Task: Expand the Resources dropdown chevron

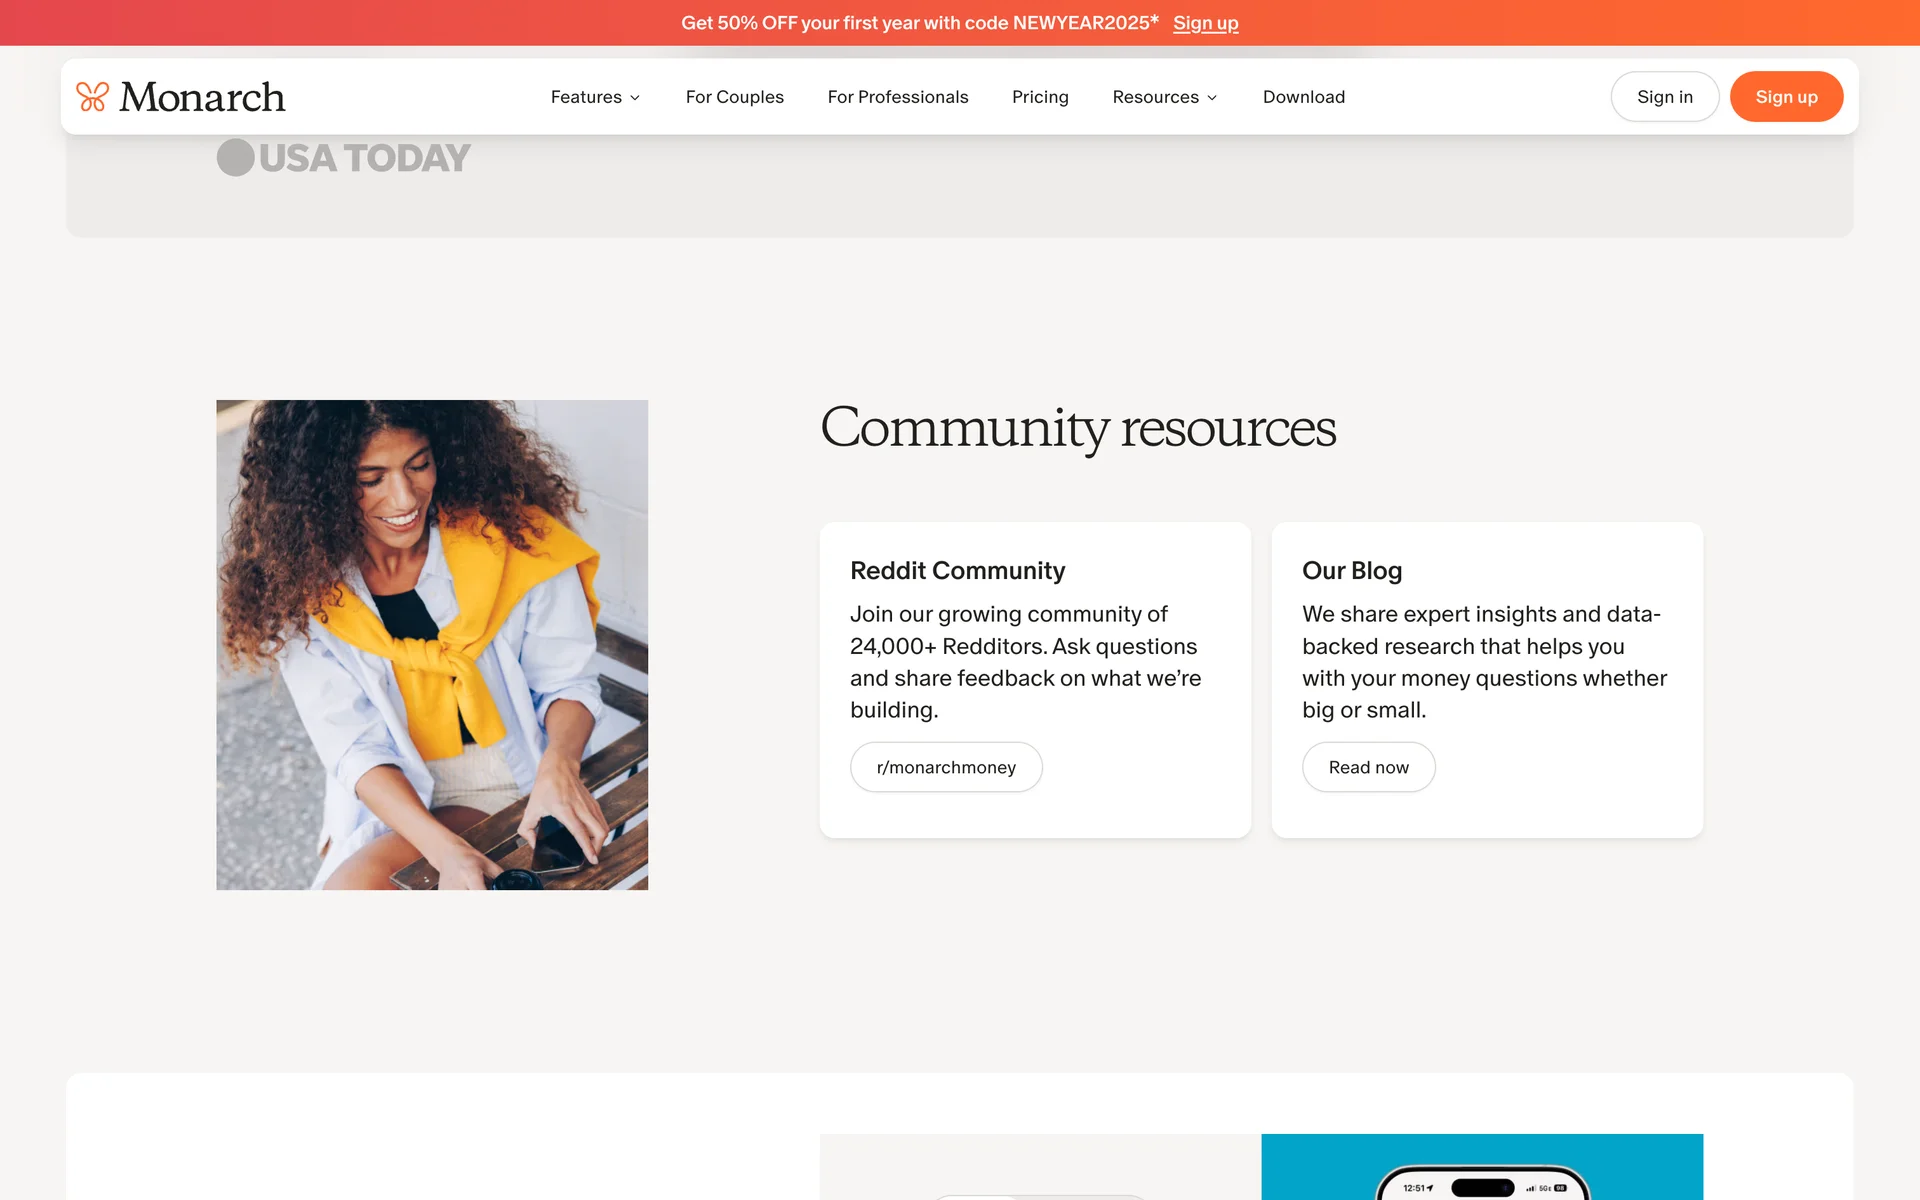Action: tap(1212, 98)
